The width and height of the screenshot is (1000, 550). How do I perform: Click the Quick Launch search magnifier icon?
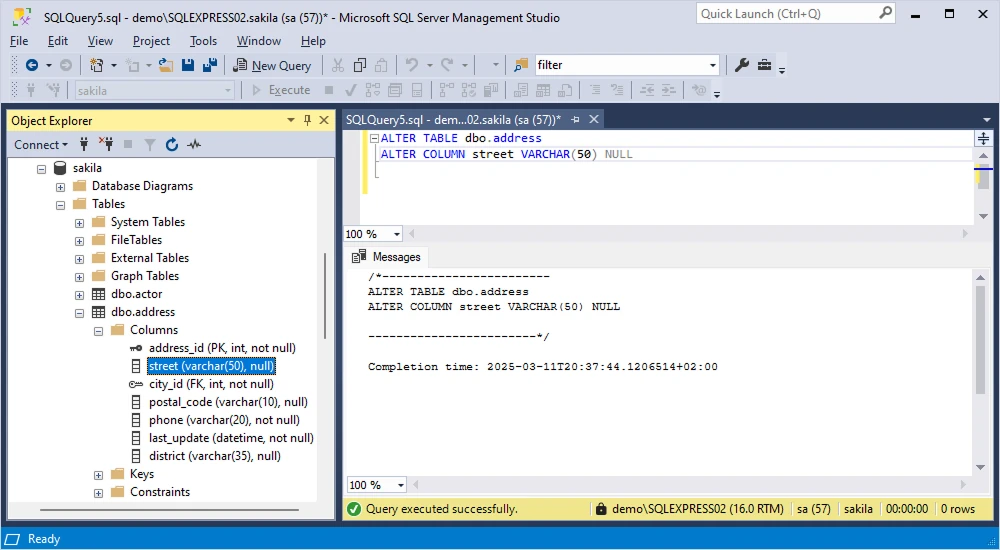pyautogui.click(x=885, y=13)
